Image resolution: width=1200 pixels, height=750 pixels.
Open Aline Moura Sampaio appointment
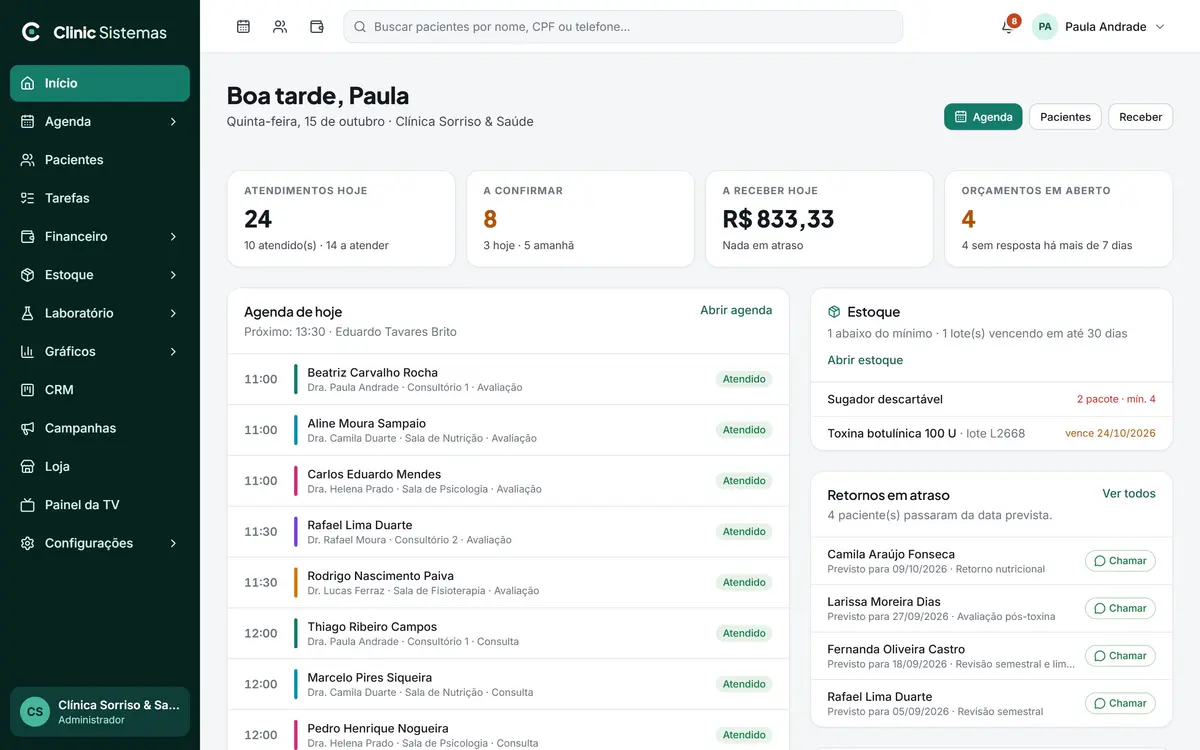click(x=508, y=430)
